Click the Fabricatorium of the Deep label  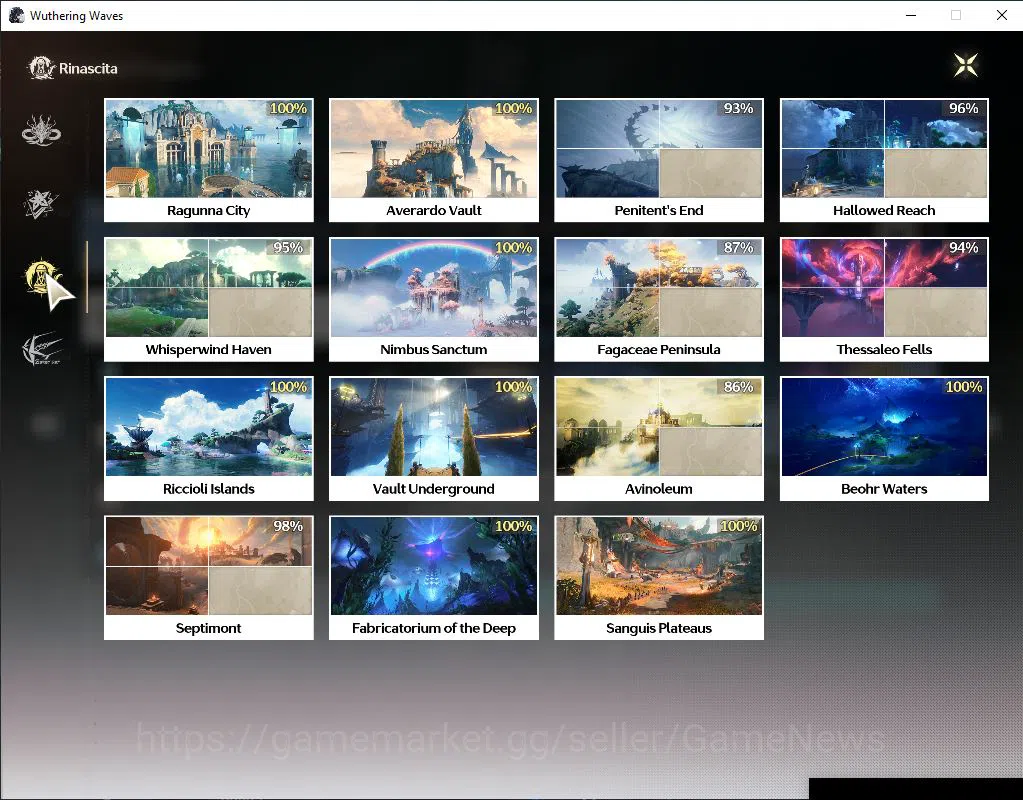click(x=434, y=628)
